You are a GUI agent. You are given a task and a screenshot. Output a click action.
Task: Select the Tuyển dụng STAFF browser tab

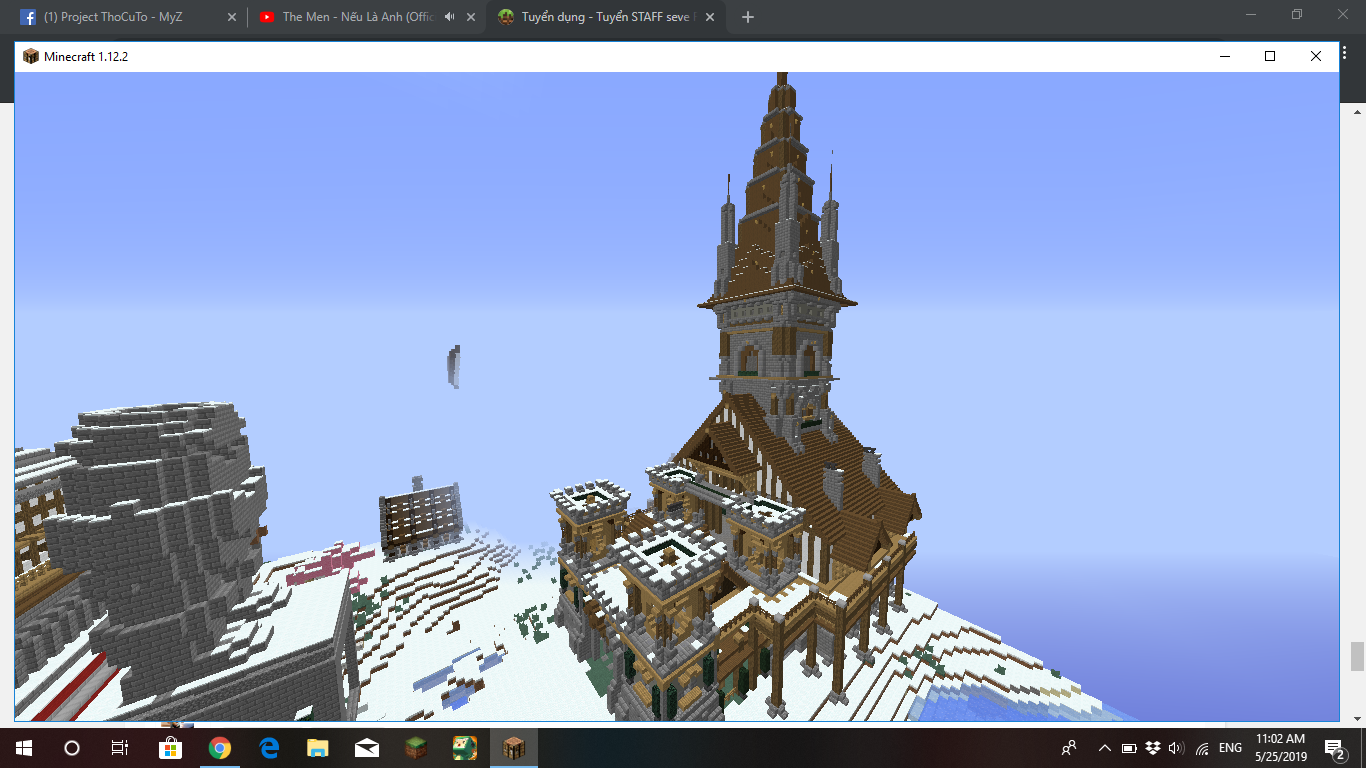607,17
